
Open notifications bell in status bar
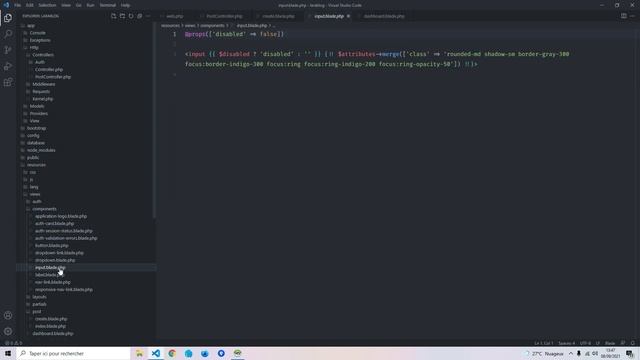(633, 343)
